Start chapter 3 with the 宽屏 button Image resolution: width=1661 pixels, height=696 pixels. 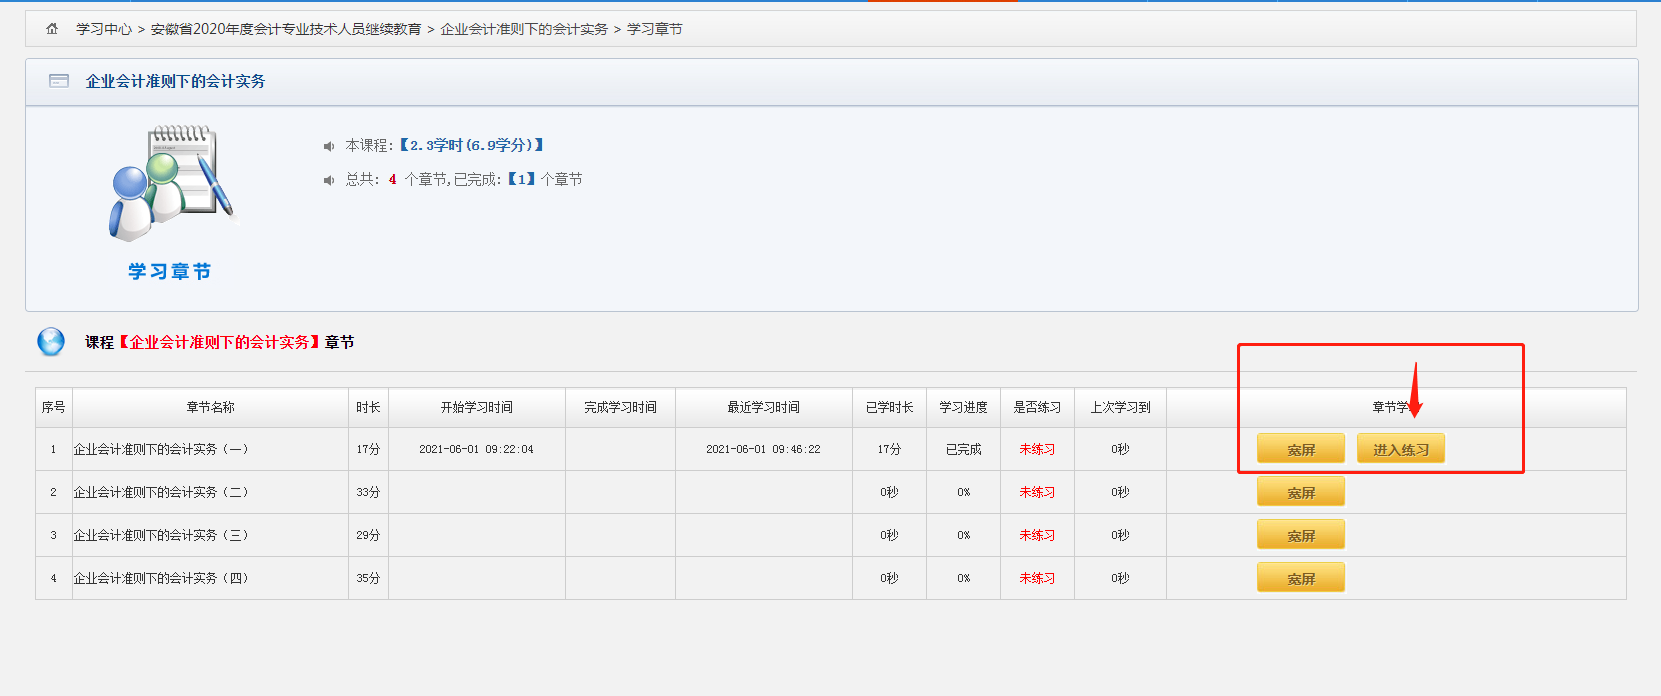(1300, 536)
